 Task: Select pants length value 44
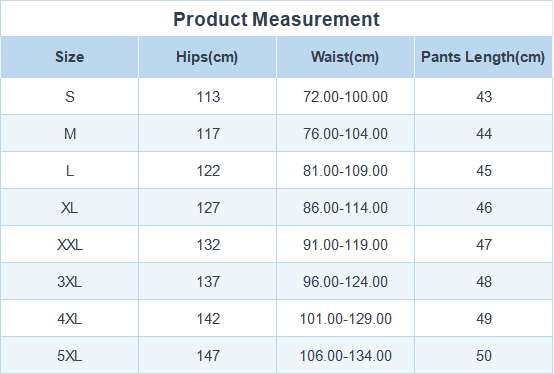484,133
